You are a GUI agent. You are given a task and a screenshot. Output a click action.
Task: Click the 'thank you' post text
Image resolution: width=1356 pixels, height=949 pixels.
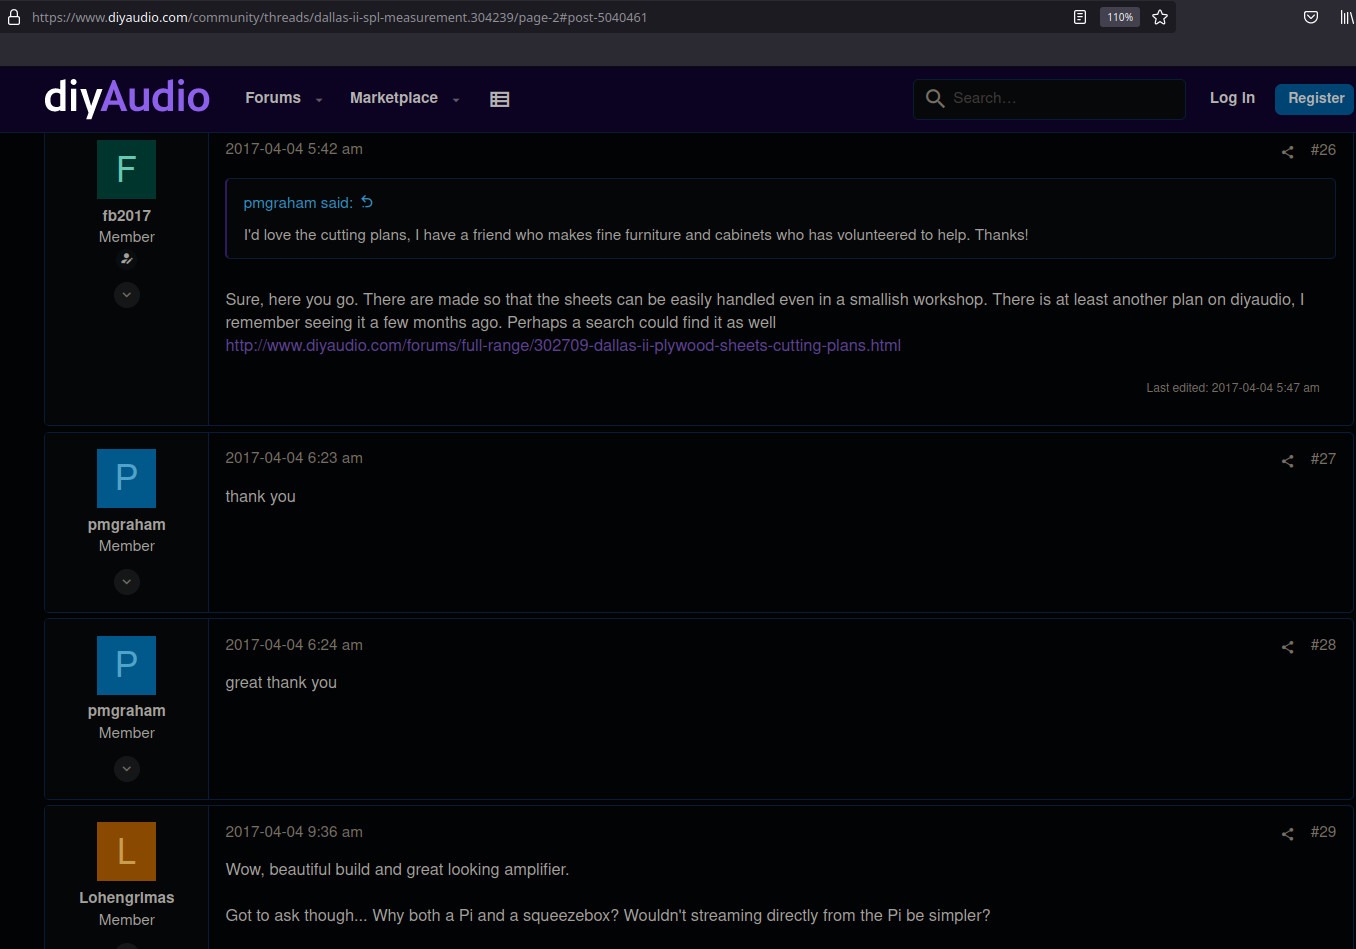point(261,496)
